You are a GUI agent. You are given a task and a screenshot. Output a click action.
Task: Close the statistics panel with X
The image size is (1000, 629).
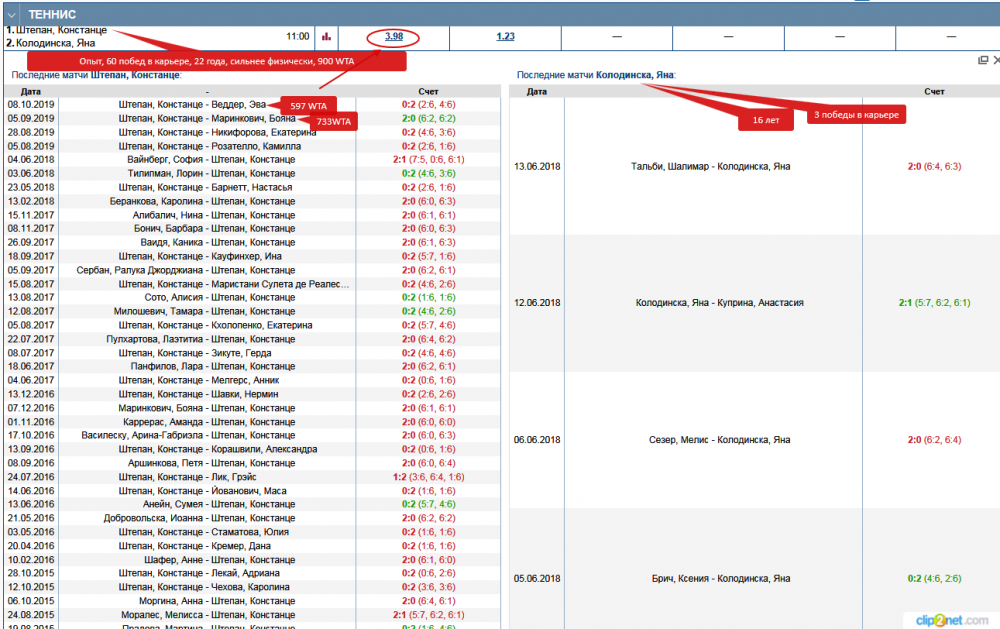(996, 60)
